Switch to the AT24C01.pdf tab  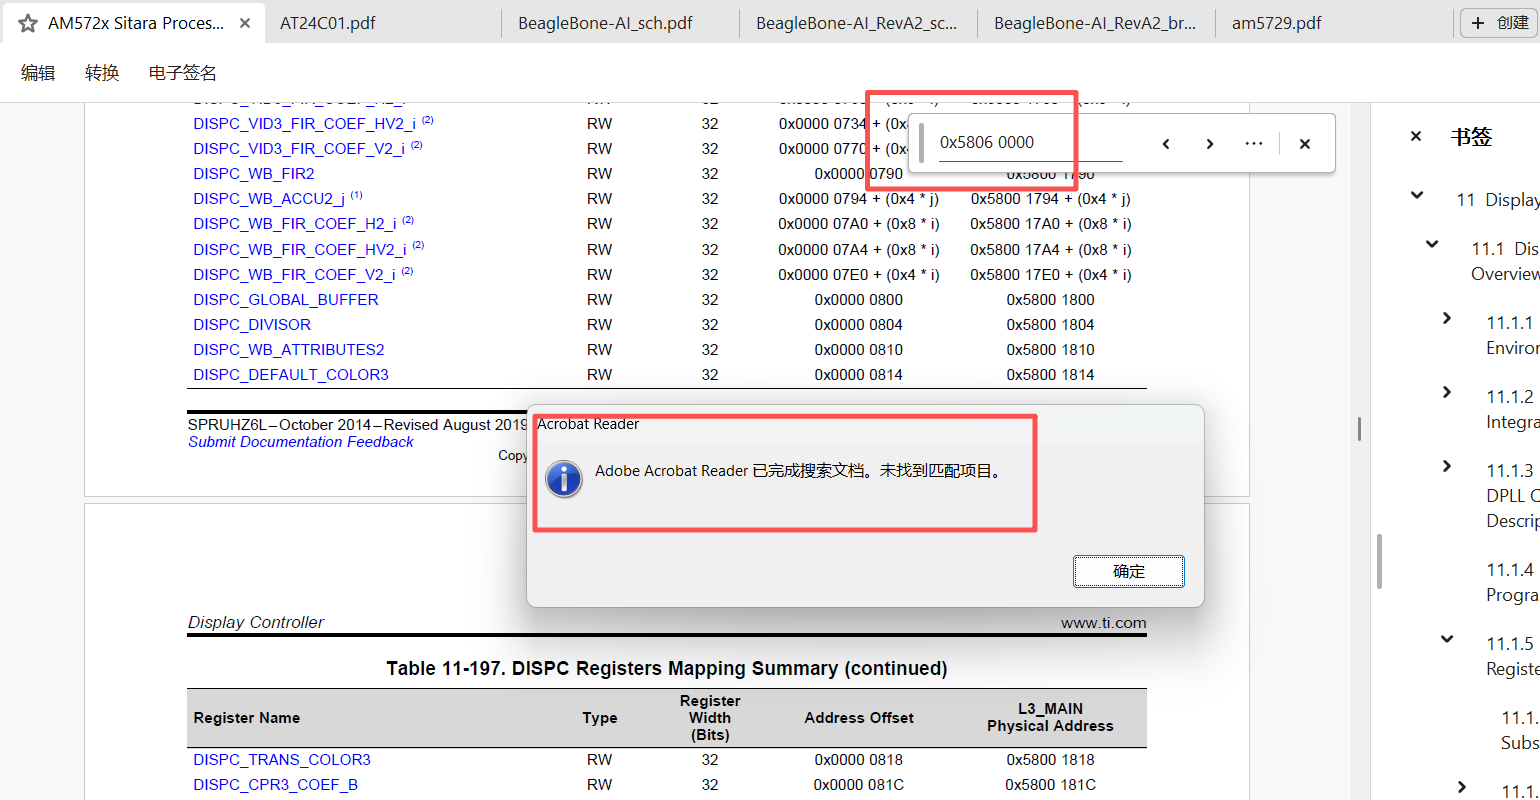point(328,23)
